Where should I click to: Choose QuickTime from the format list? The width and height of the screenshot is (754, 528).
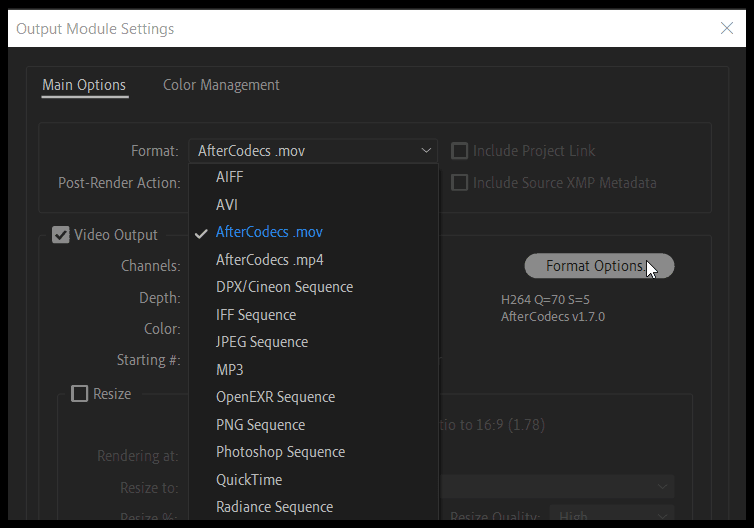click(x=314, y=480)
